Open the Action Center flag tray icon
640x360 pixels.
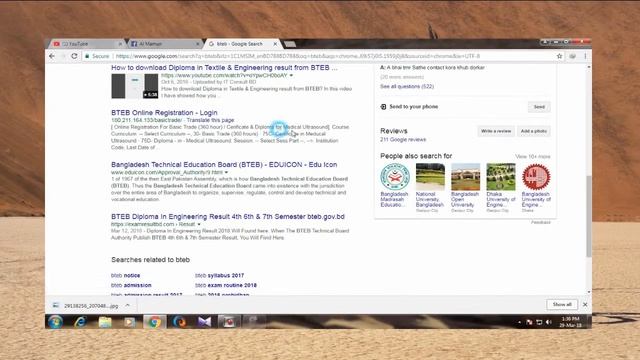(x=529, y=322)
